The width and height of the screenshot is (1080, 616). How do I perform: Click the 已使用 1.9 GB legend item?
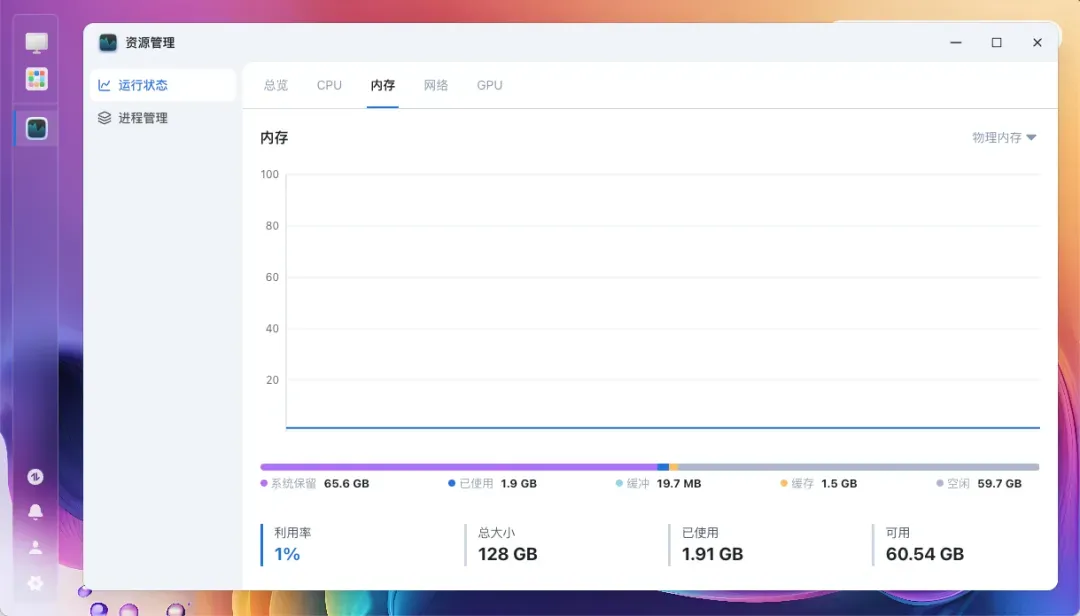coord(493,483)
